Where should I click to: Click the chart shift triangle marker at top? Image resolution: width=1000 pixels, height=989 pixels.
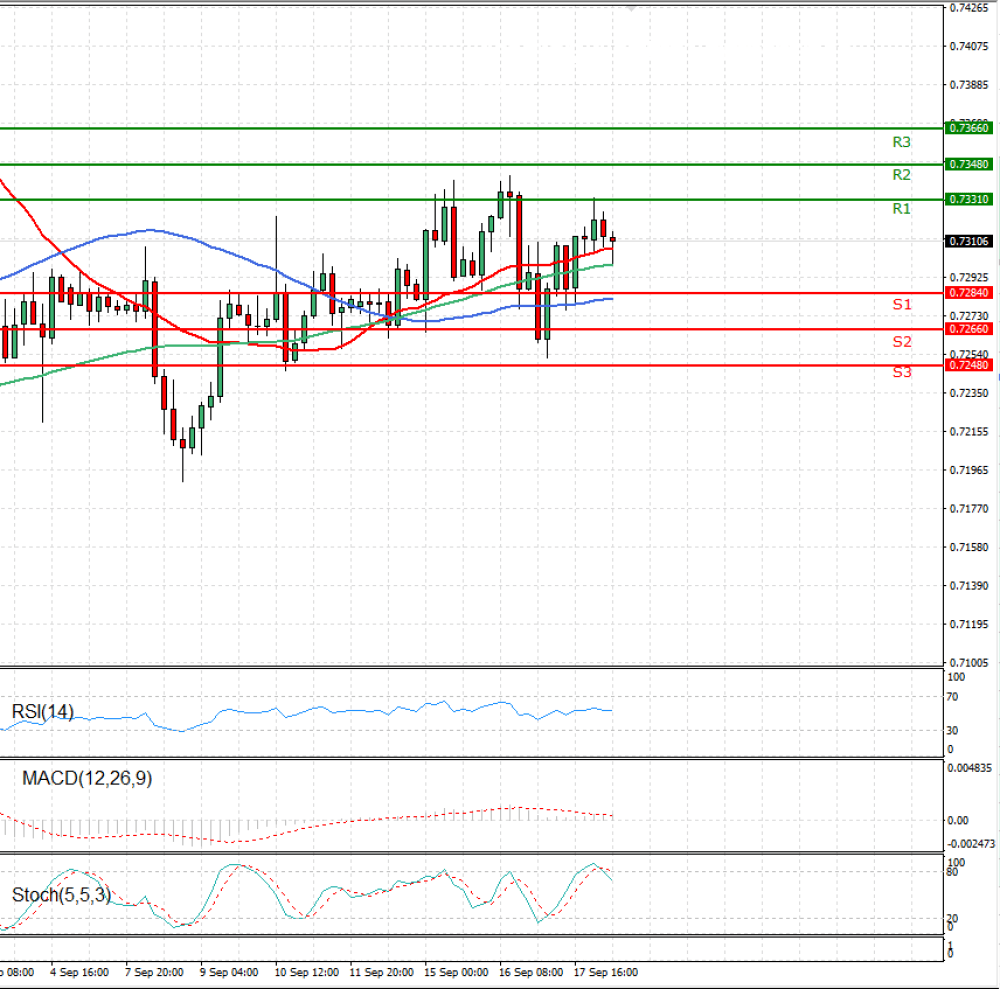(x=631, y=9)
